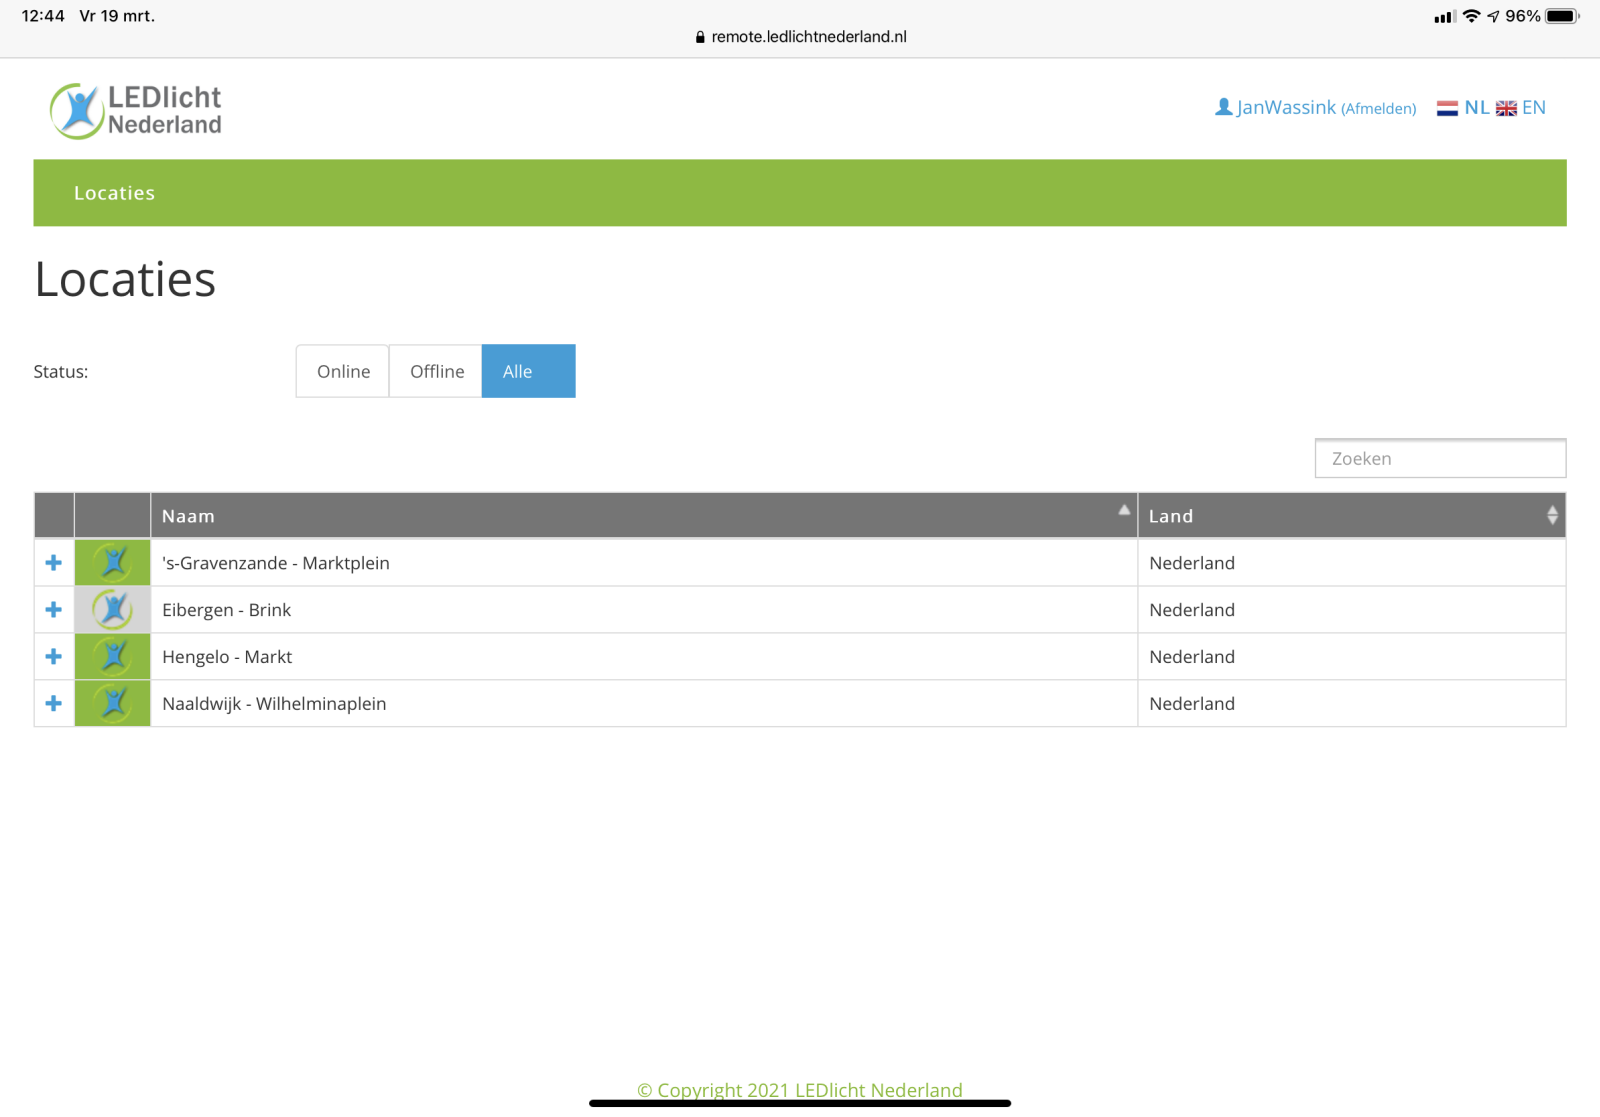Image resolution: width=1600 pixels, height=1117 pixels.
Task: Click the British flag icon
Action: (x=1506, y=108)
